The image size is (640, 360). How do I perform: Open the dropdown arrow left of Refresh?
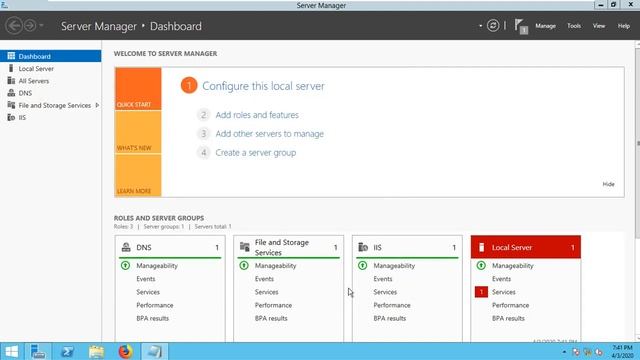pos(480,26)
